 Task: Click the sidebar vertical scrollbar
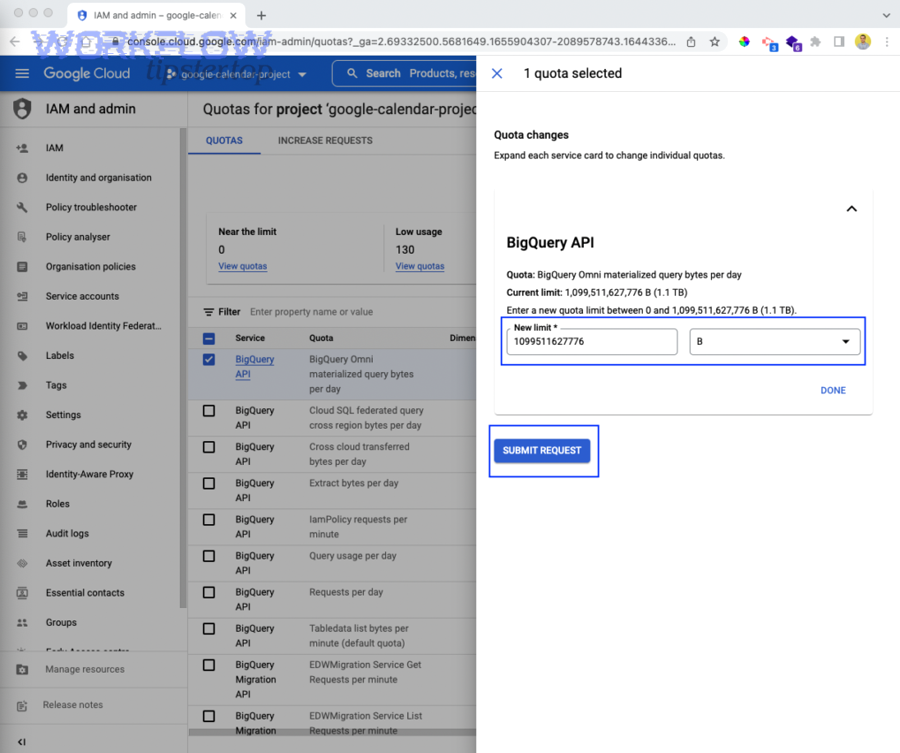[183, 367]
